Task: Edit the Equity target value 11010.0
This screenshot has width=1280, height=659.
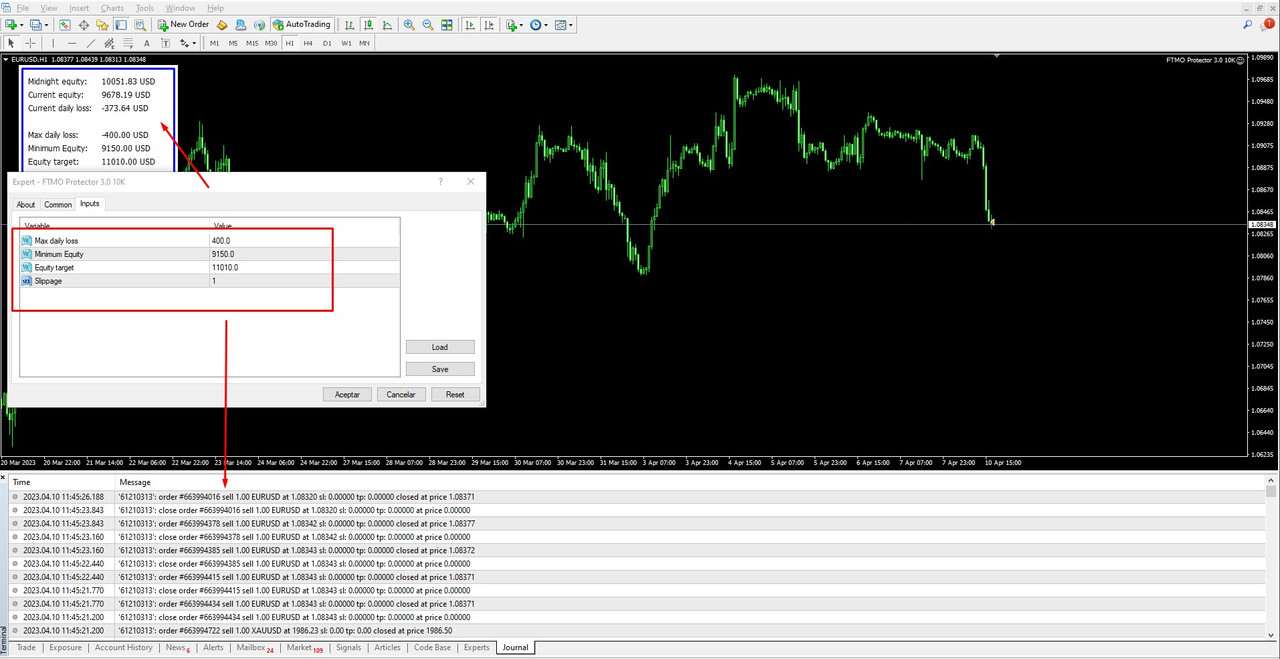Action: (304, 268)
